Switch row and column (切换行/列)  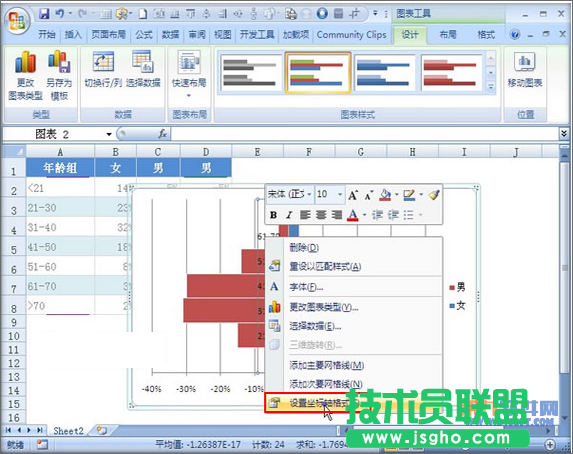pyautogui.click(x=103, y=69)
